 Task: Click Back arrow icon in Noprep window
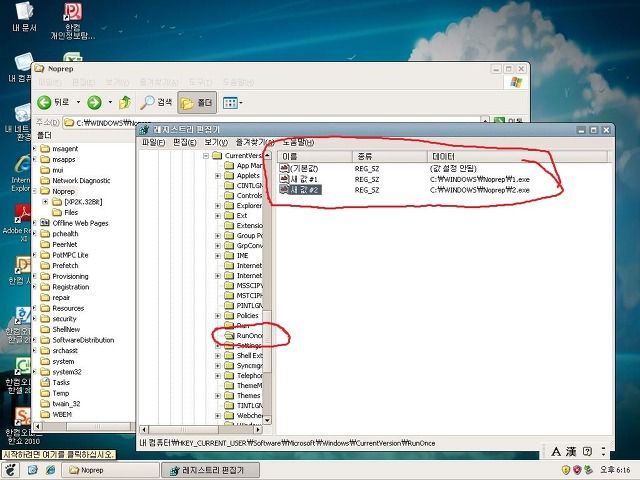(x=44, y=102)
